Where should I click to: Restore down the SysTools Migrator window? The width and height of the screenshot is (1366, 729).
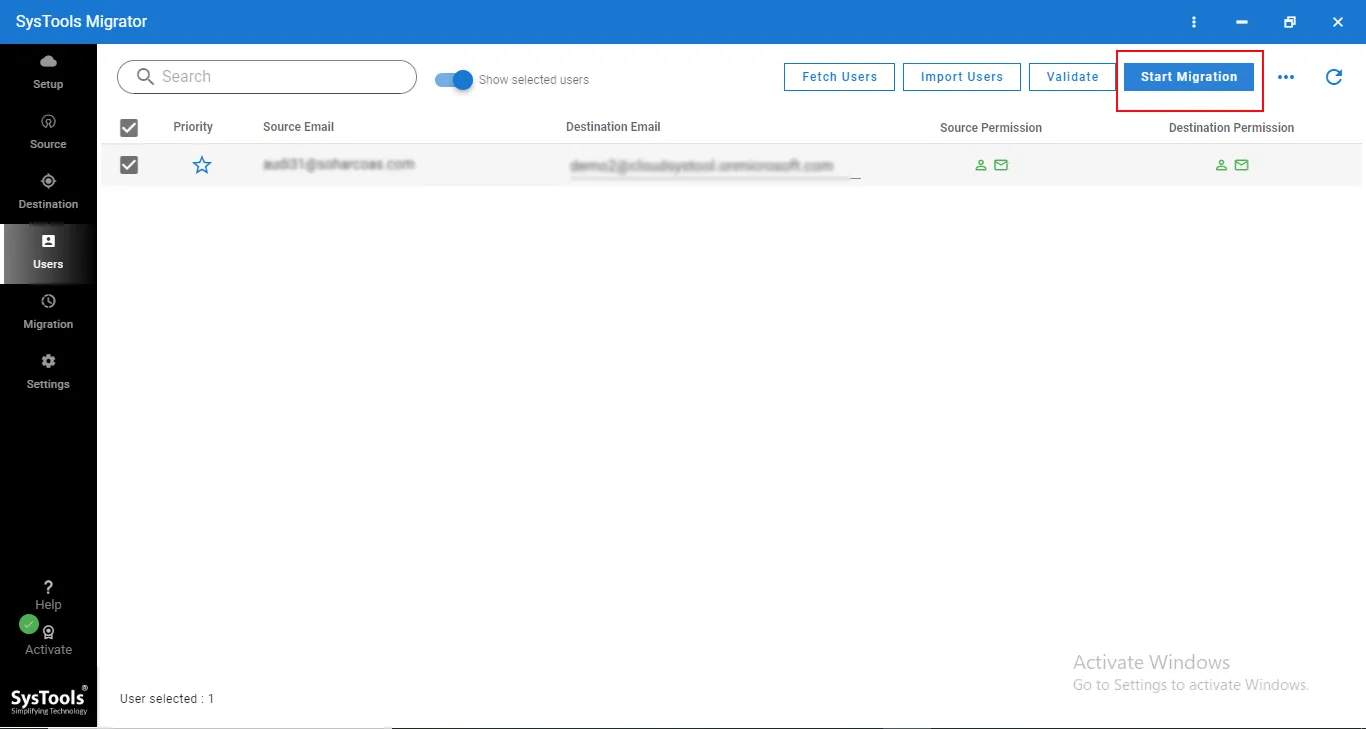(1290, 22)
